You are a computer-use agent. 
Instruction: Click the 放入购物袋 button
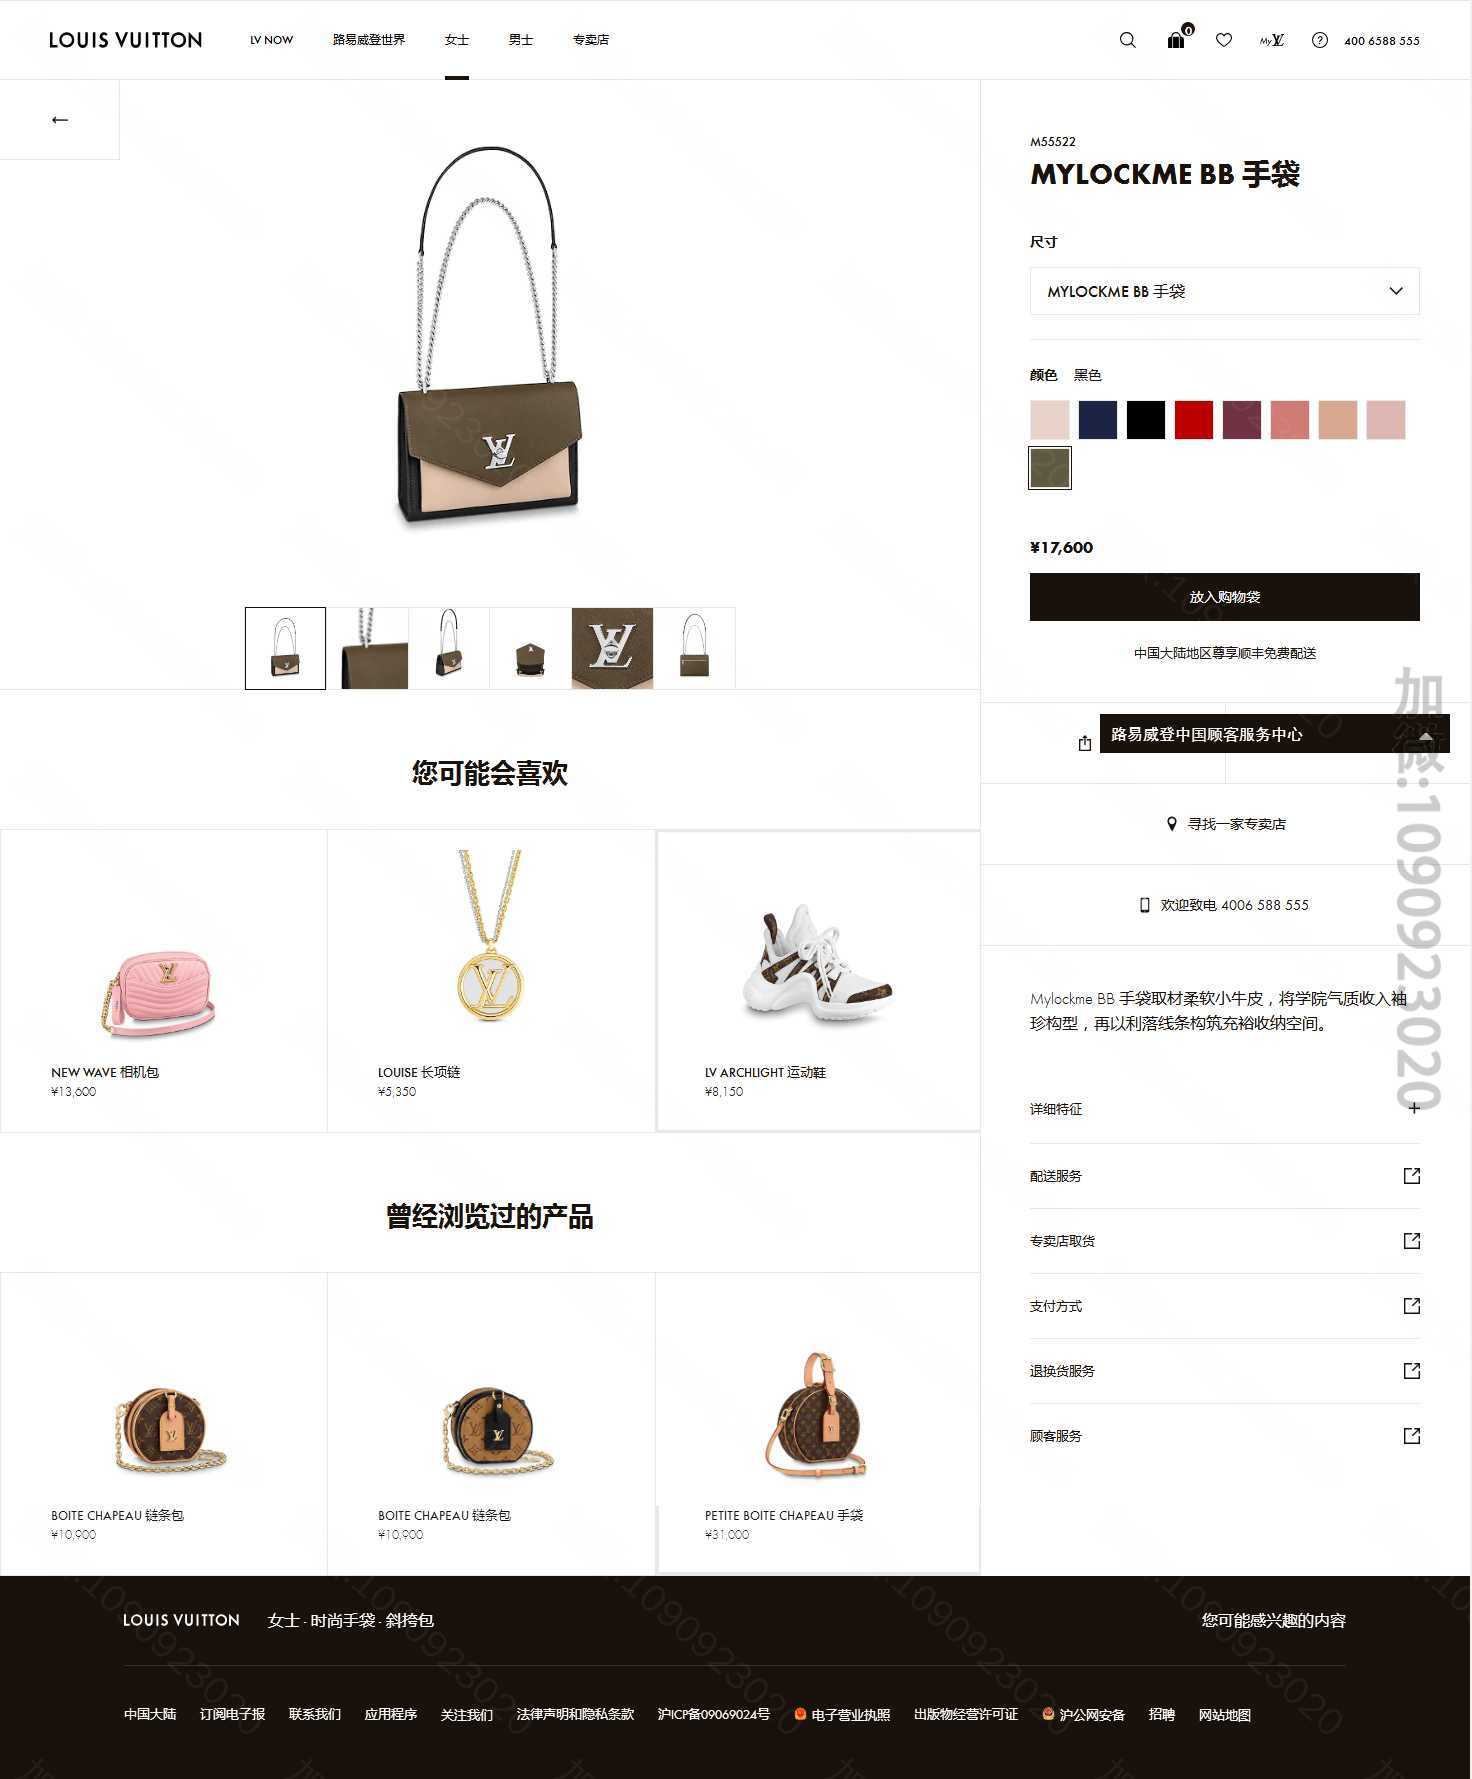pos(1224,597)
